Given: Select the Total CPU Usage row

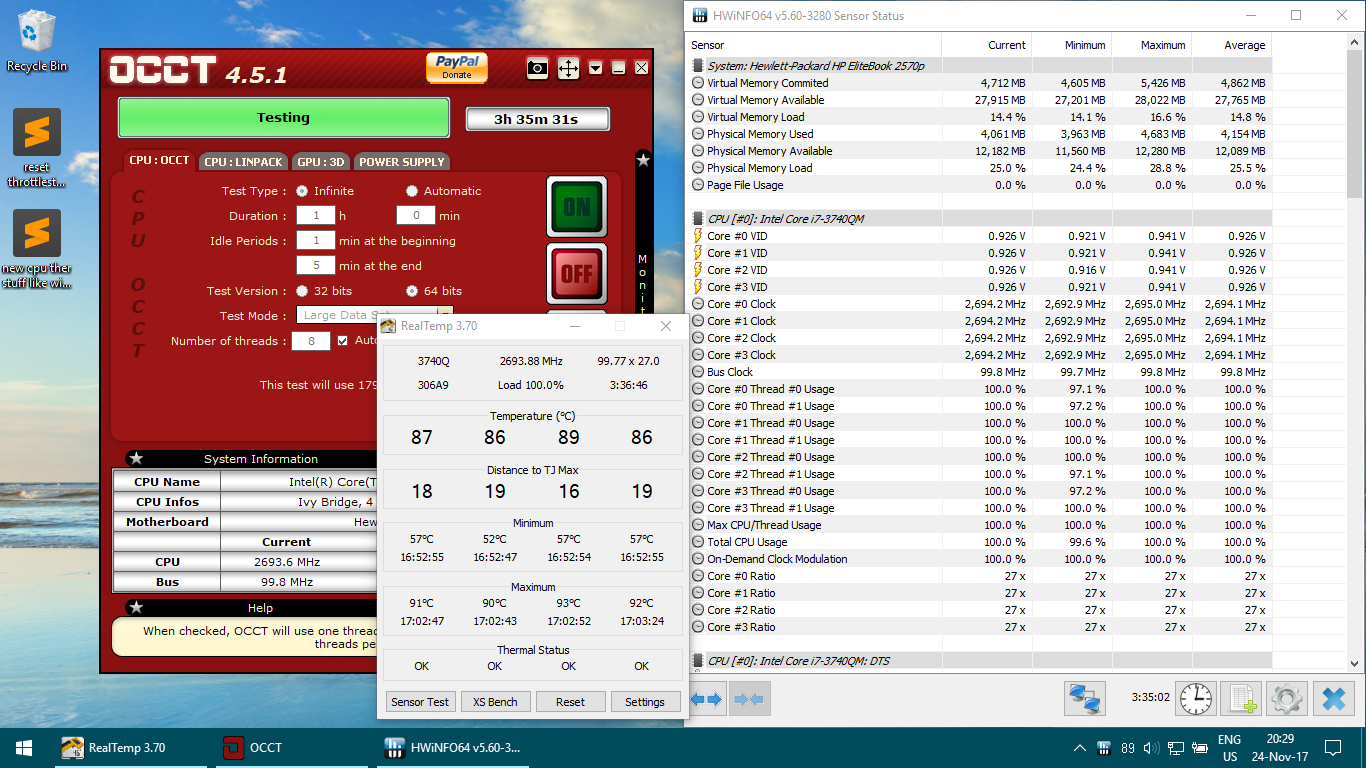Looking at the screenshot, I should coord(979,542).
